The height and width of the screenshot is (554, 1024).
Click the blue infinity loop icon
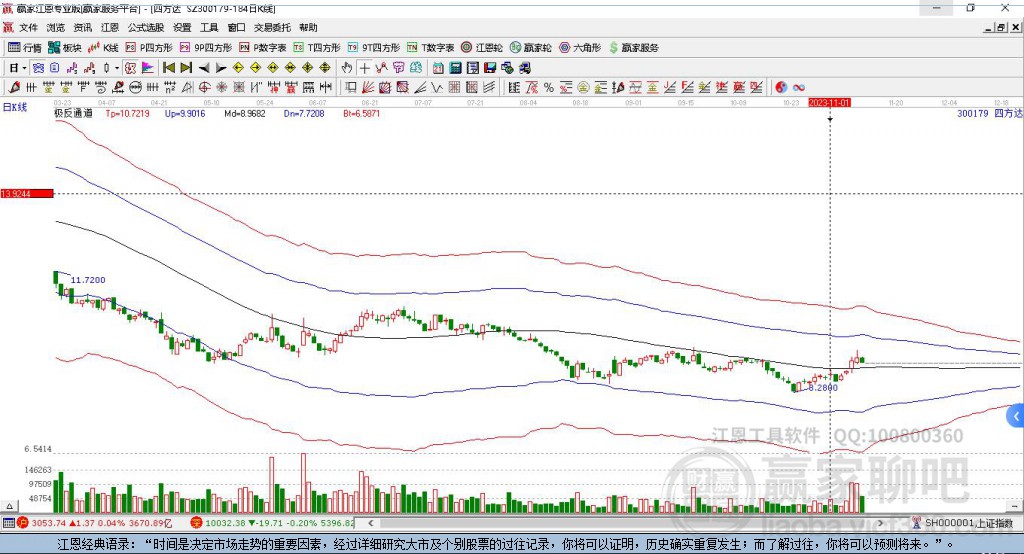pyautogui.click(x=799, y=88)
